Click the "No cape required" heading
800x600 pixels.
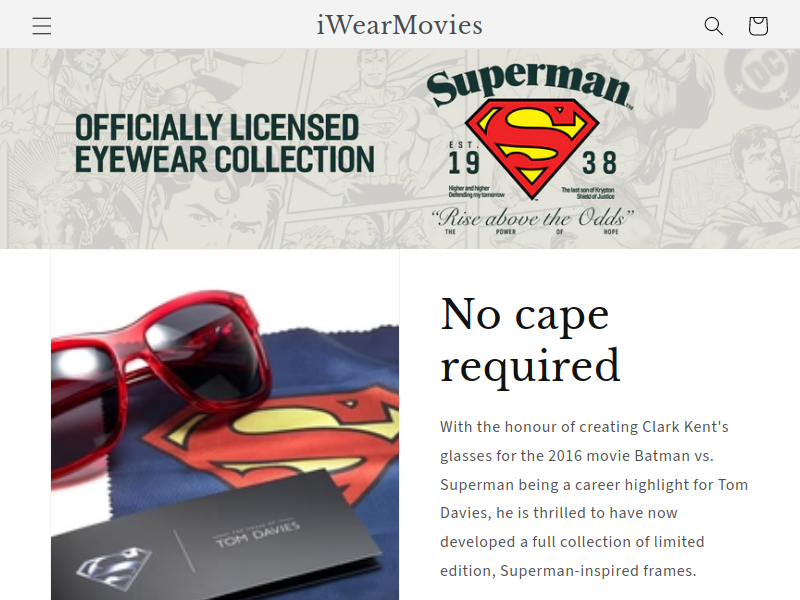[530, 339]
